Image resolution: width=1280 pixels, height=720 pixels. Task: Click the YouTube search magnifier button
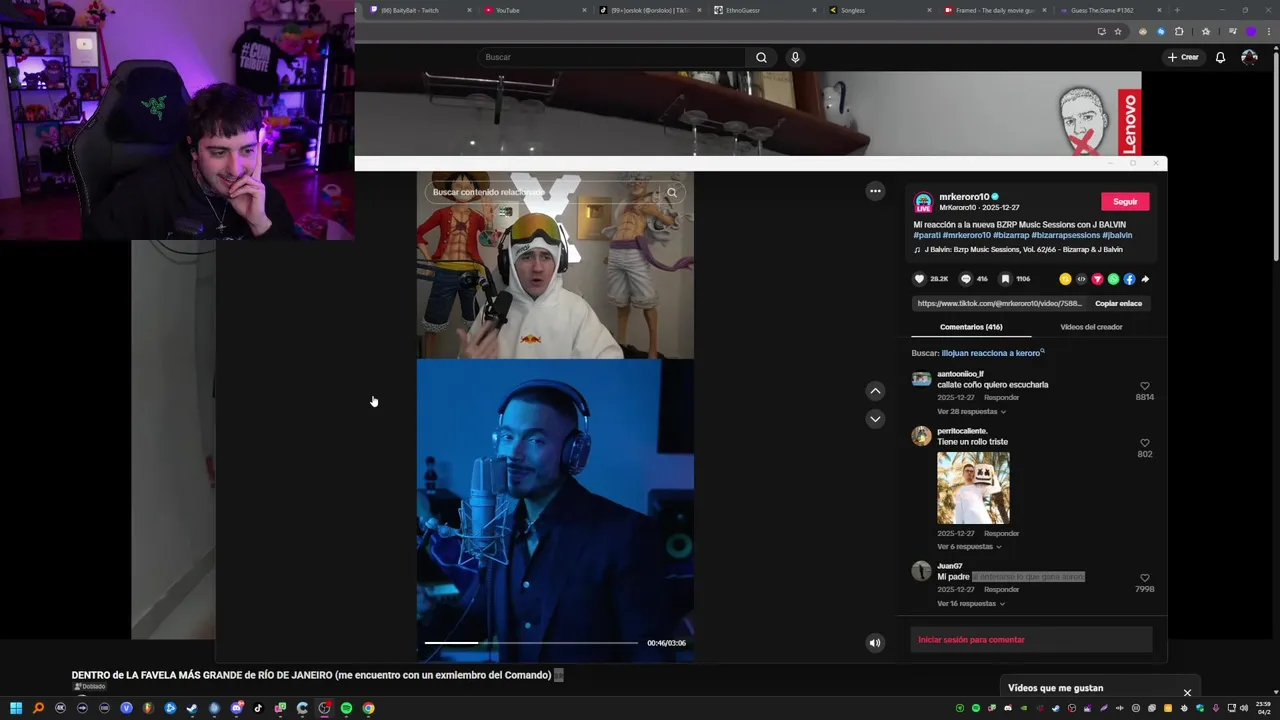[761, 57]
